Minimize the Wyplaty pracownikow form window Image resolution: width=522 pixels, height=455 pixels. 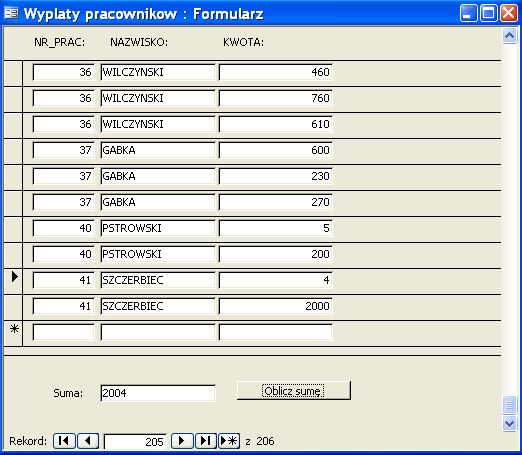click(468, 14)
